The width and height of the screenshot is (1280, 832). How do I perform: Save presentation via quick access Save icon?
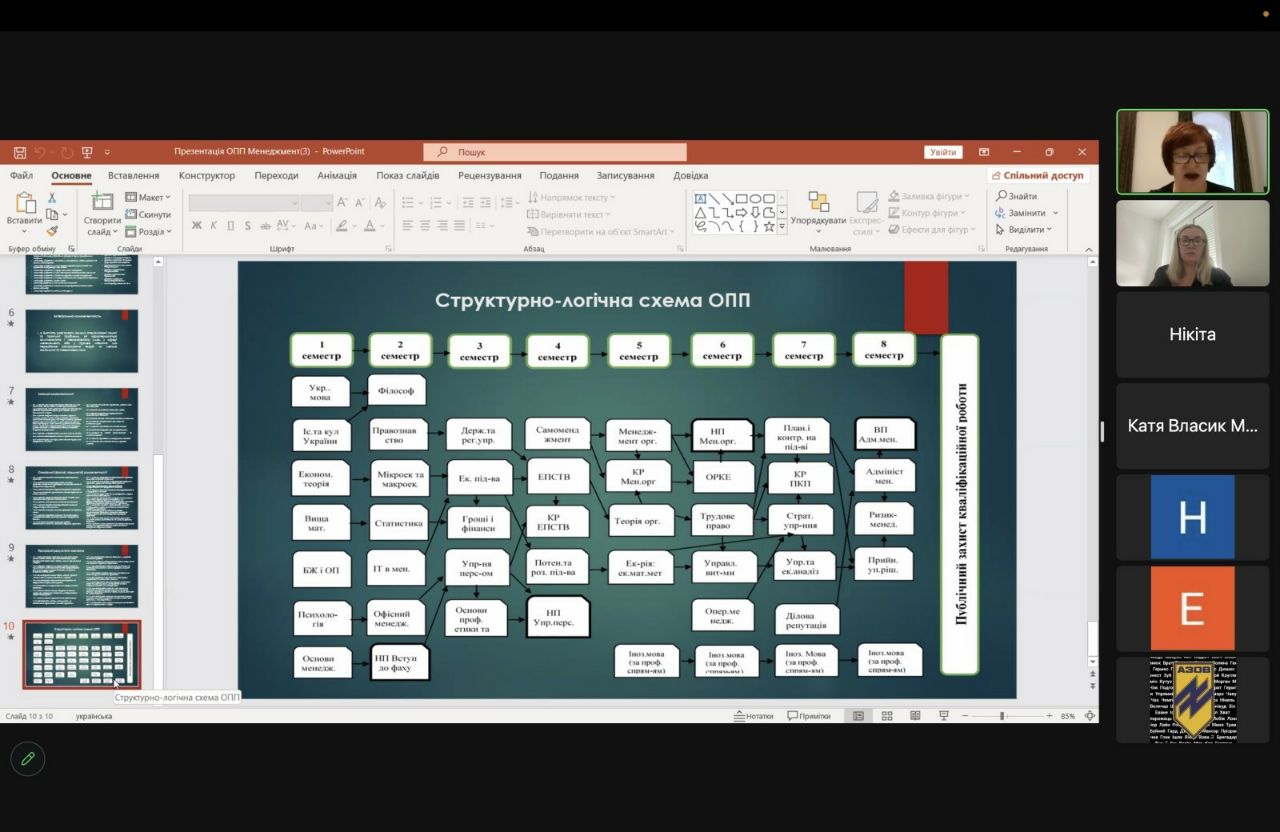click(20, 152)
